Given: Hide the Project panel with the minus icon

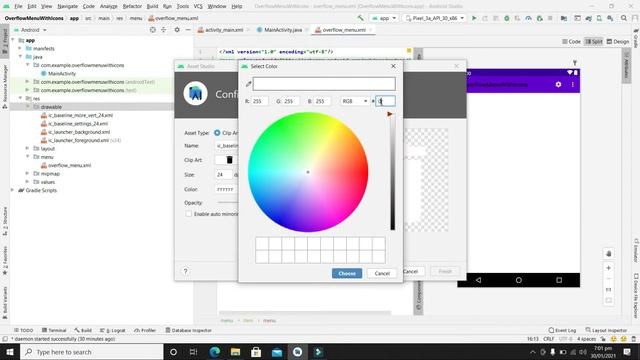Looking at the screenshot, I should pyautogui.click(x=188, y=30).
